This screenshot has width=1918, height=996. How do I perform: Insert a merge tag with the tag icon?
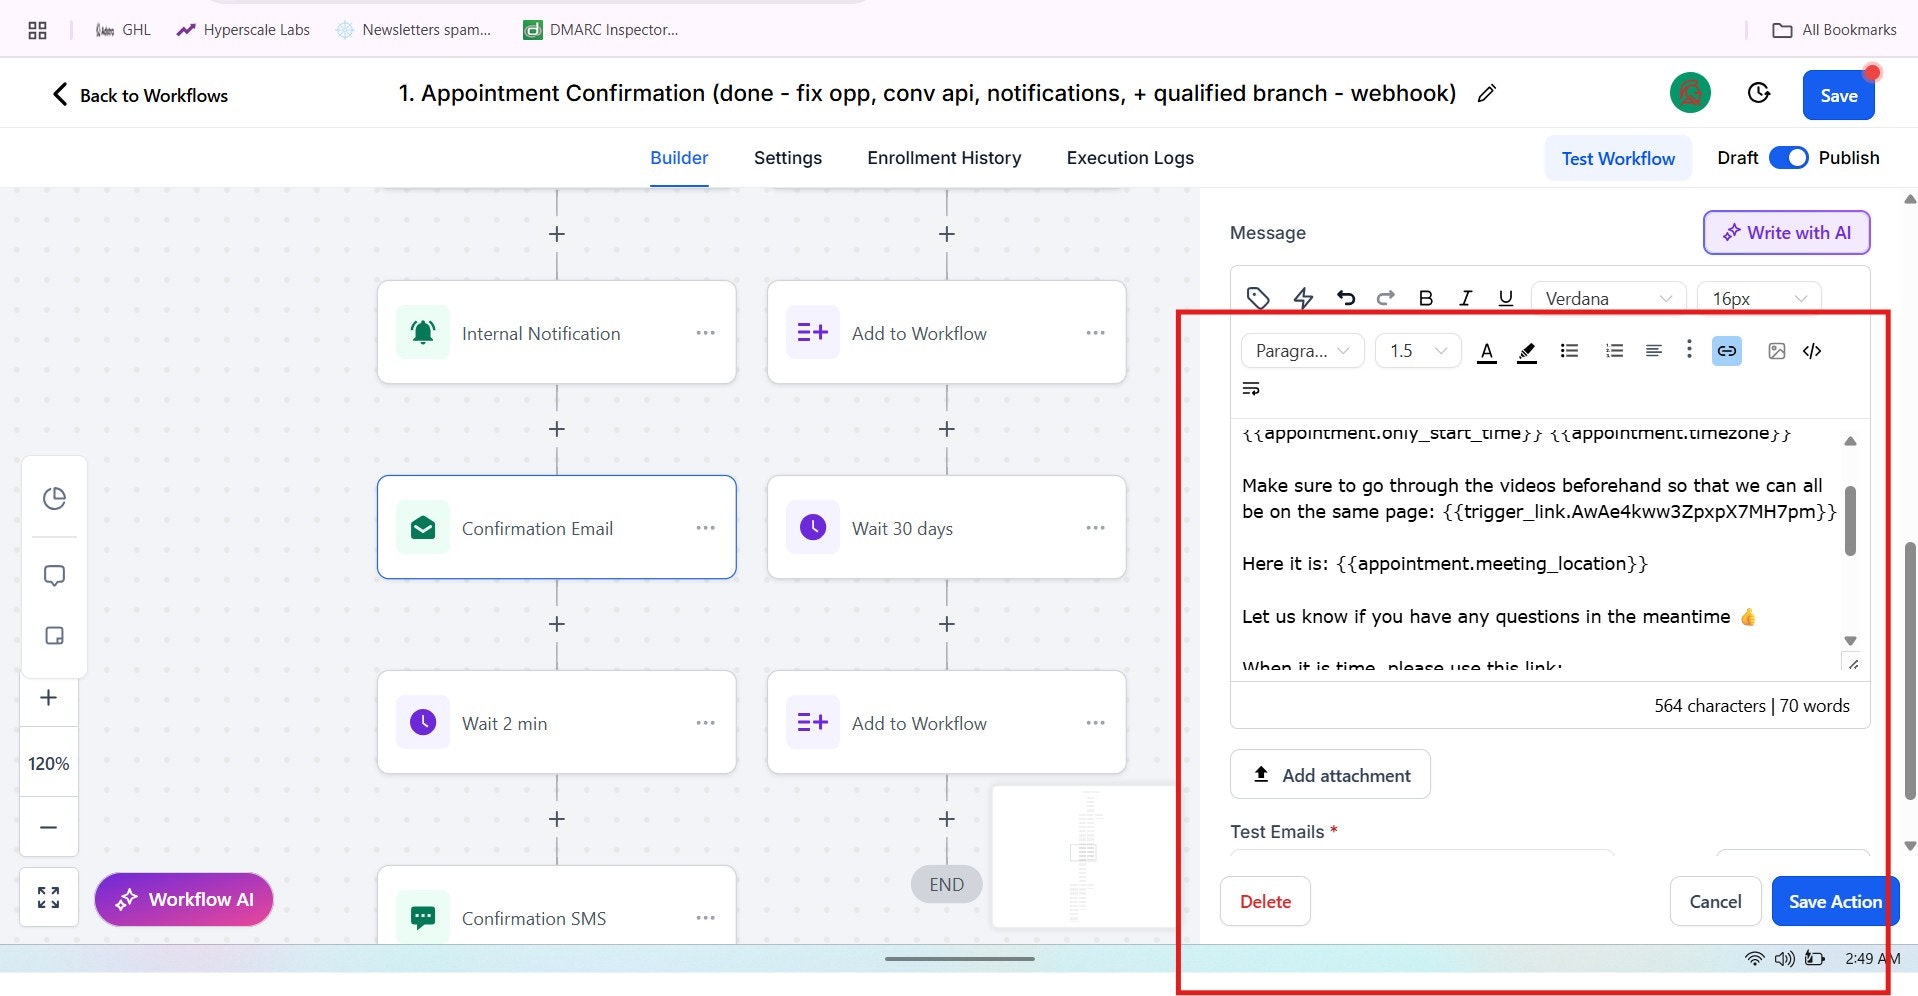point(1257,297)
